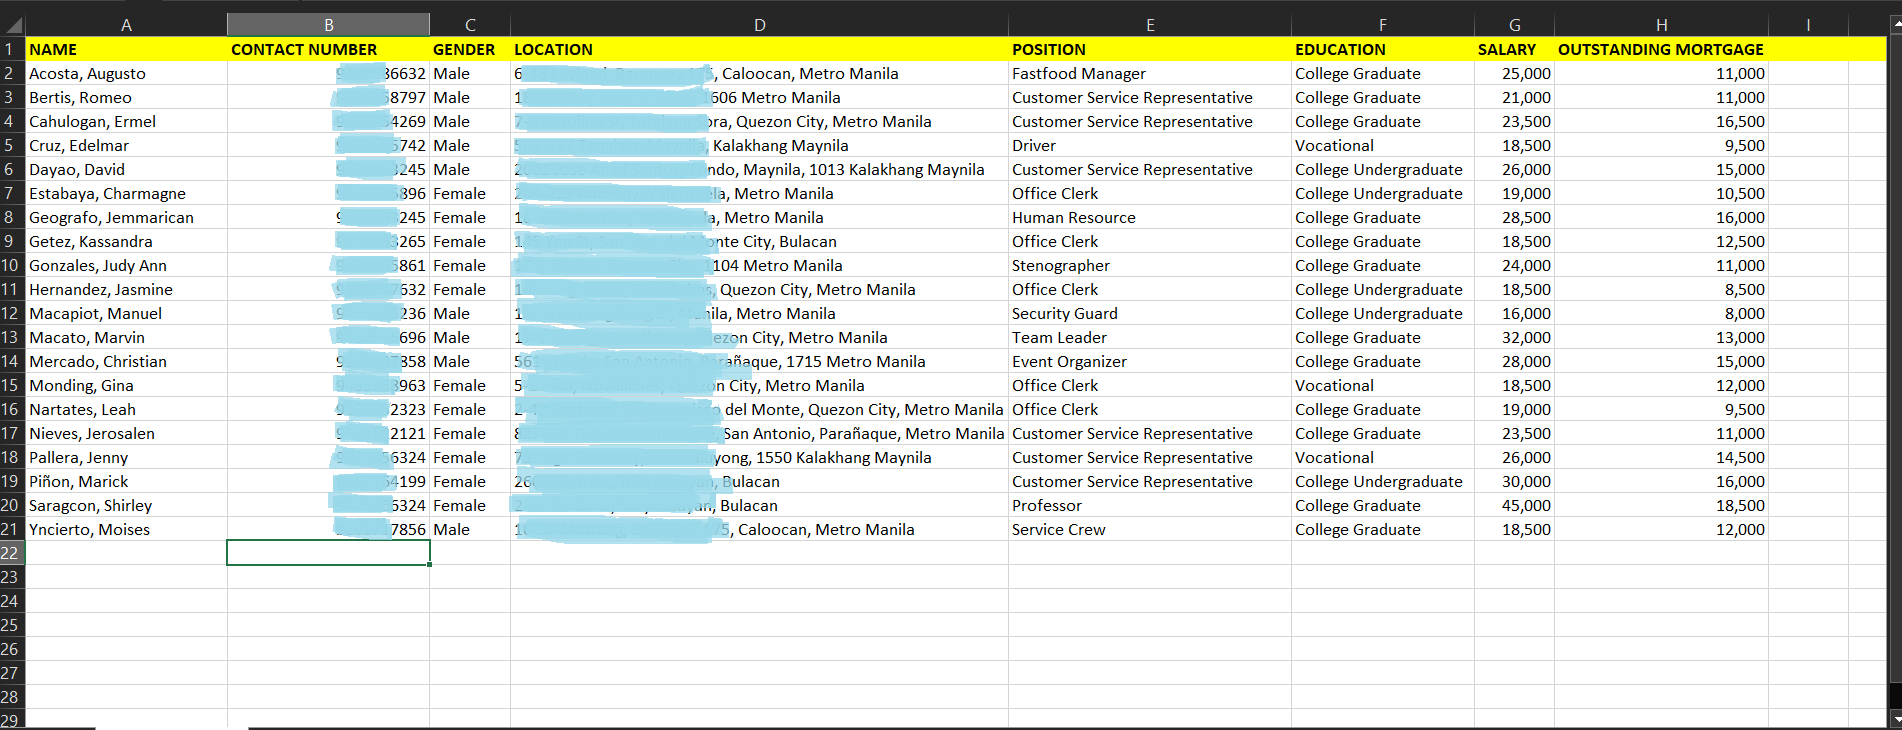
Task: Select column D header
Action: tap(759, 25)
